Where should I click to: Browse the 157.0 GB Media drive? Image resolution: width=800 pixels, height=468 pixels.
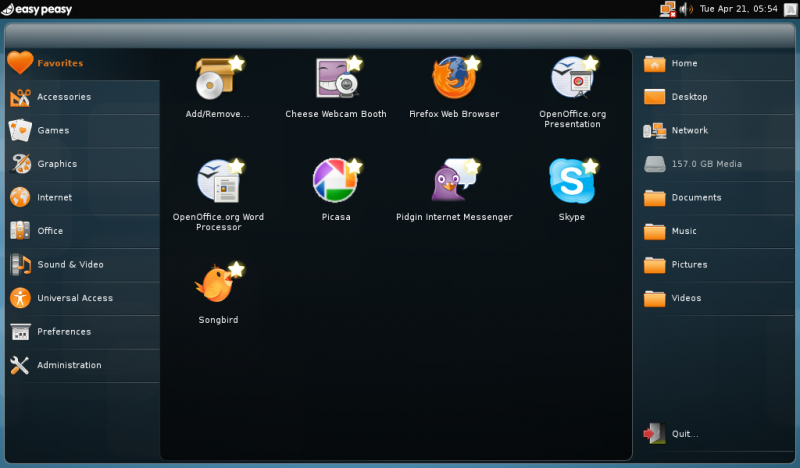[x=706, y=164]
